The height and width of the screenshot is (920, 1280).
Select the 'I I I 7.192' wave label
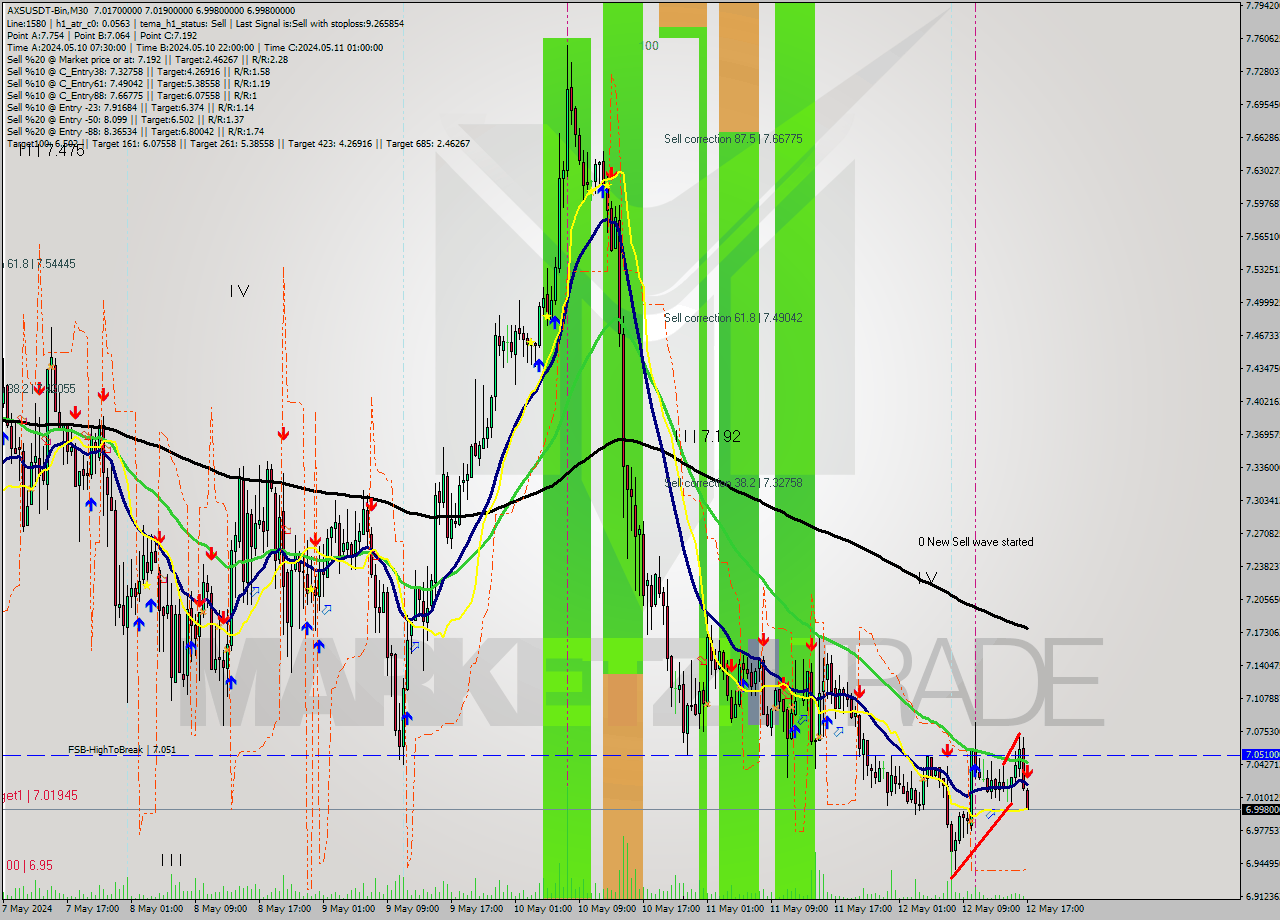coord(707,437)
